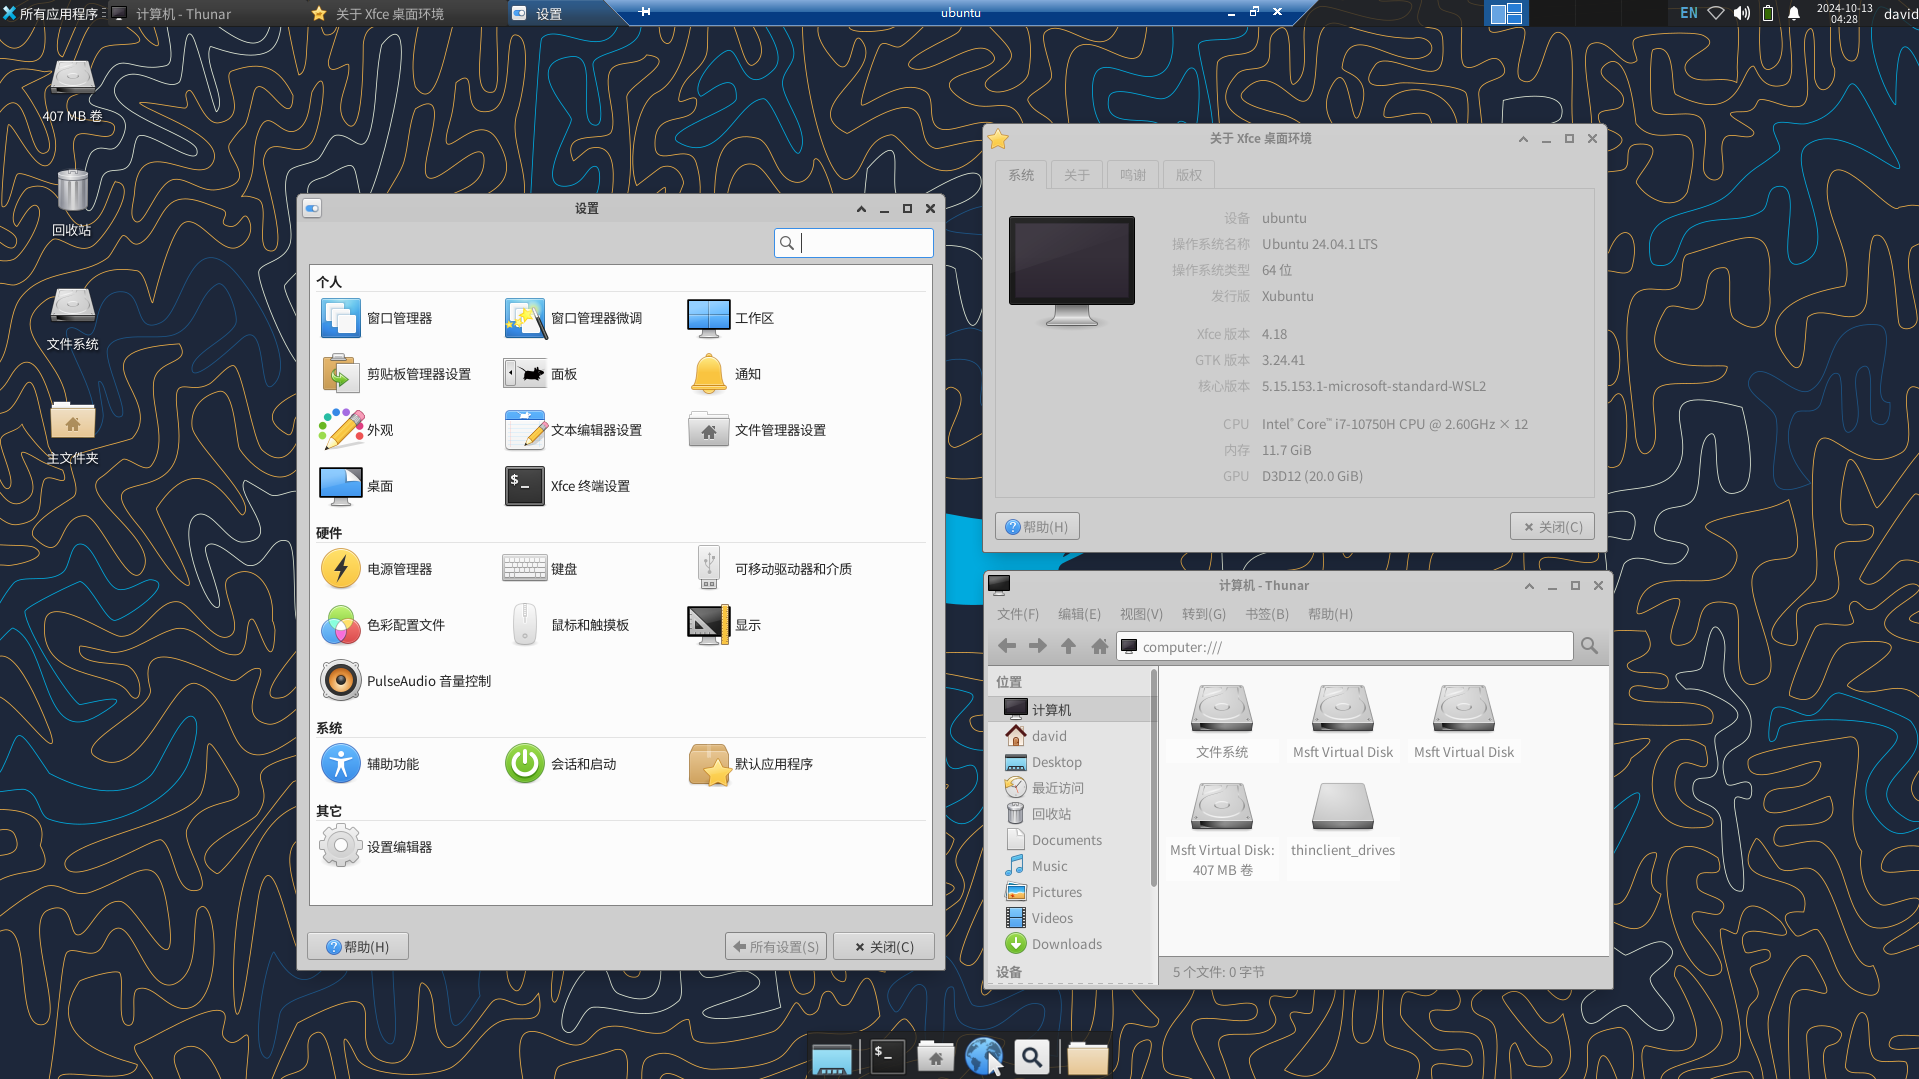The image size is (1919, 1079).
Task: Open 所有应用程序 applications menu
Action: click(x=52, y=13)
